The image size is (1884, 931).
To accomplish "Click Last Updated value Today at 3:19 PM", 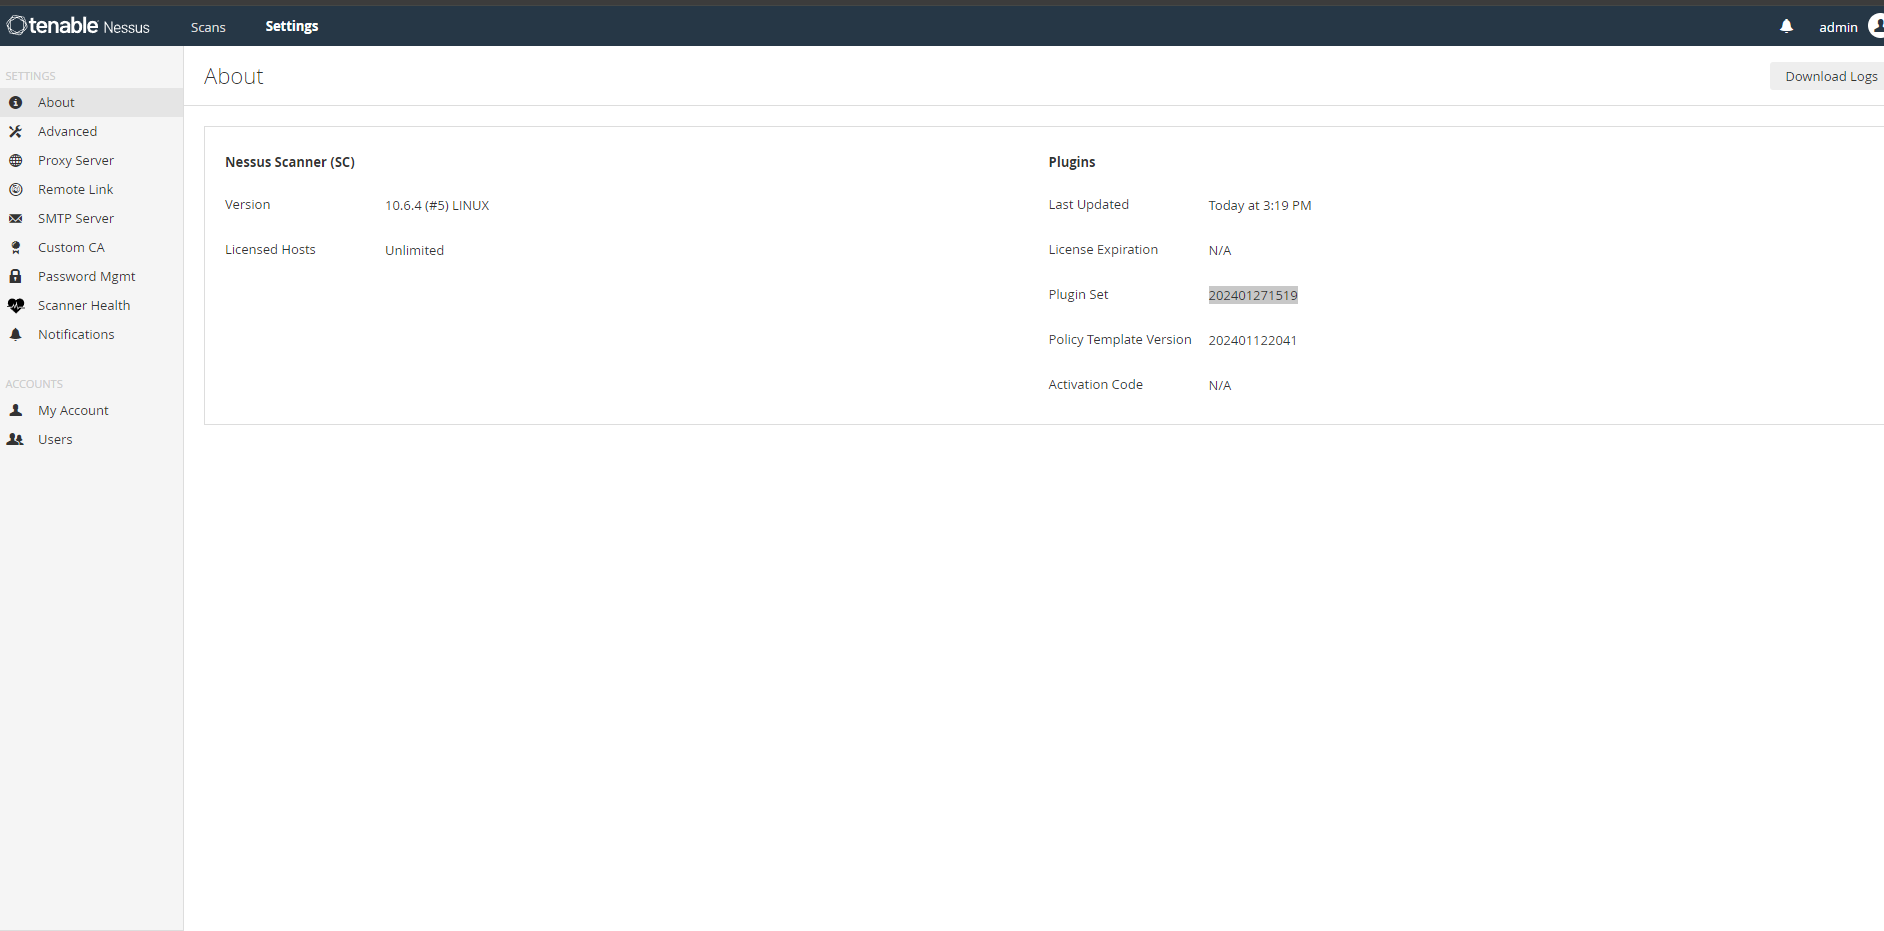I will point(1260,205).
